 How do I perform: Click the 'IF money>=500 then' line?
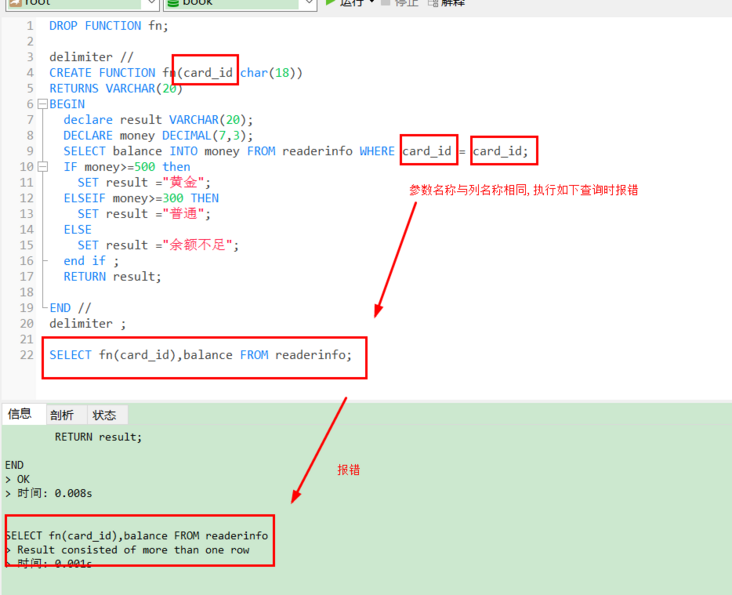click(x=127, y=167)
